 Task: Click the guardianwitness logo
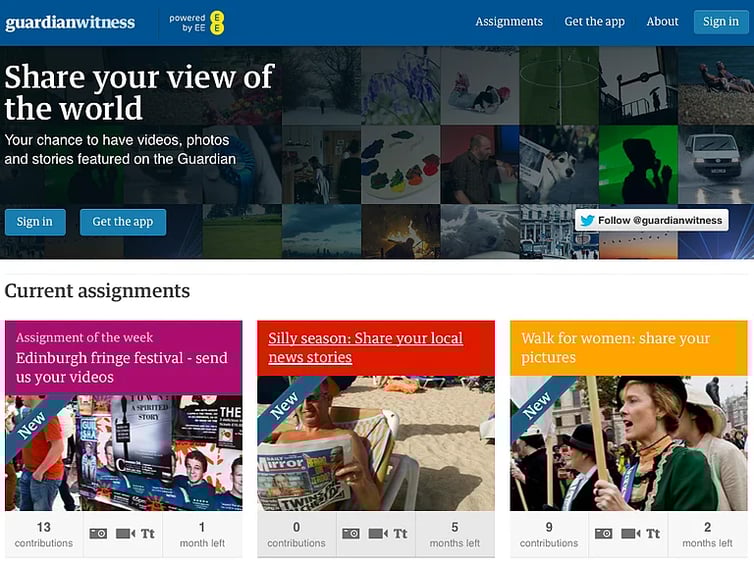point(70,23)
